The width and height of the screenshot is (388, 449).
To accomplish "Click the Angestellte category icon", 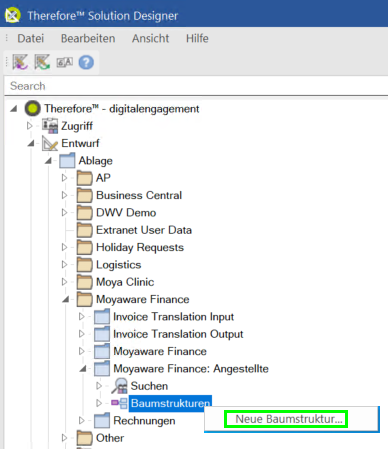I will tap(102, 369).
